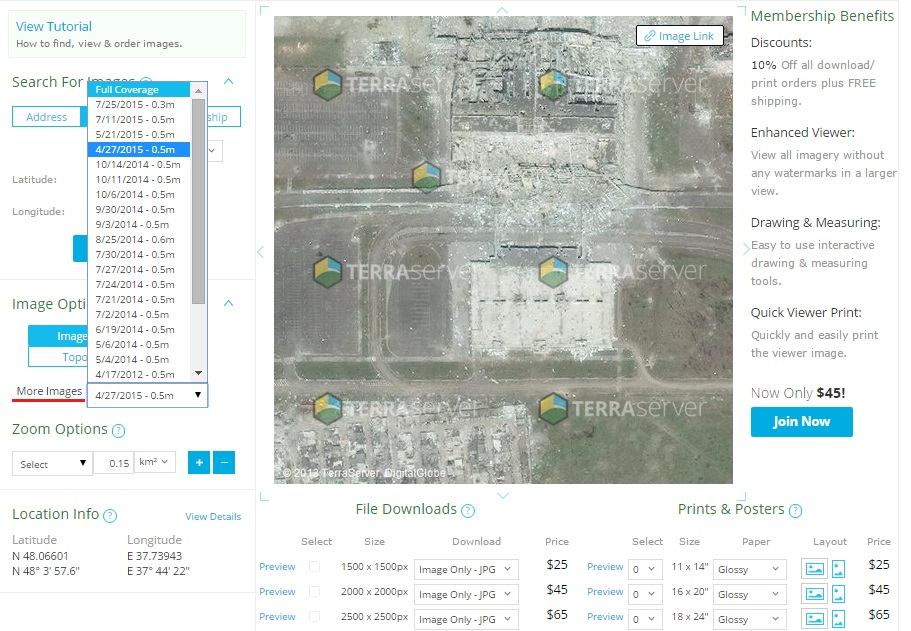The width and height of the screenshot is (911, 631).
Task: Select 10/14/2014 - 0.5m image date
Action: click(139, 164)
